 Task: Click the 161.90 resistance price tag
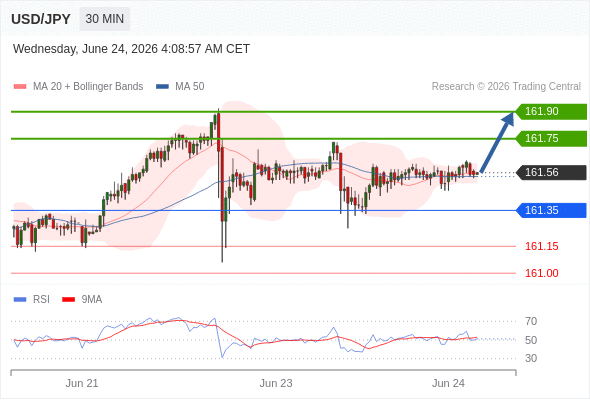point(551,111)
